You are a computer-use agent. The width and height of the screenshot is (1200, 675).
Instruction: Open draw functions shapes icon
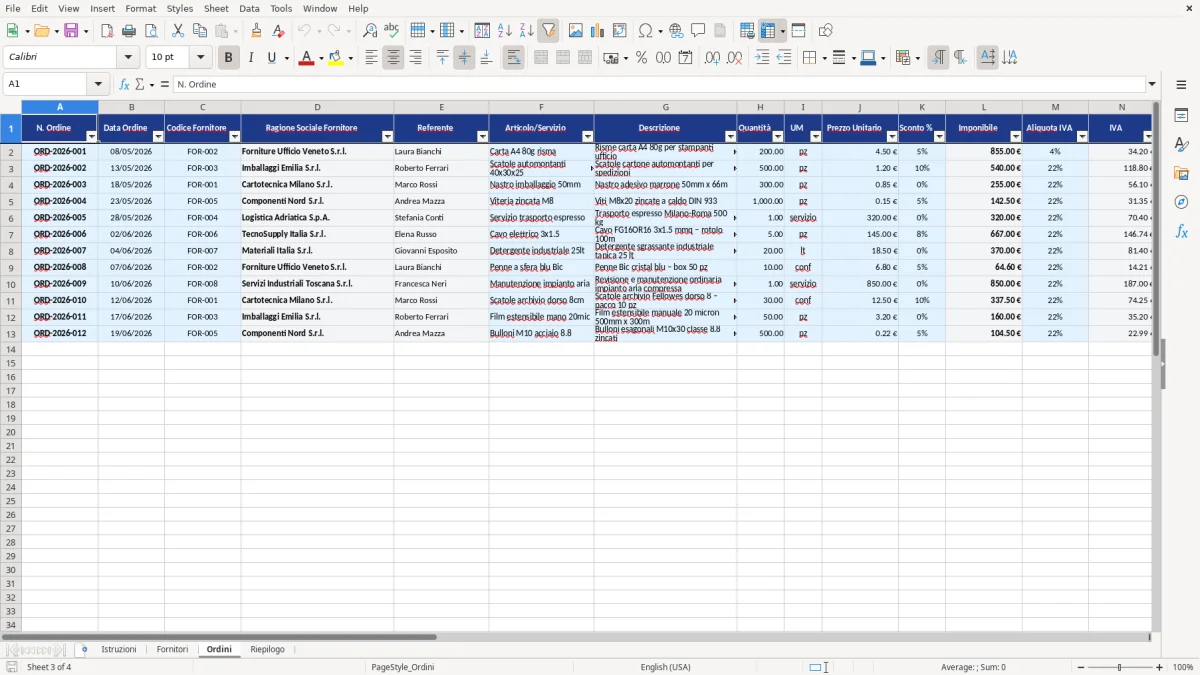point(826,31)
